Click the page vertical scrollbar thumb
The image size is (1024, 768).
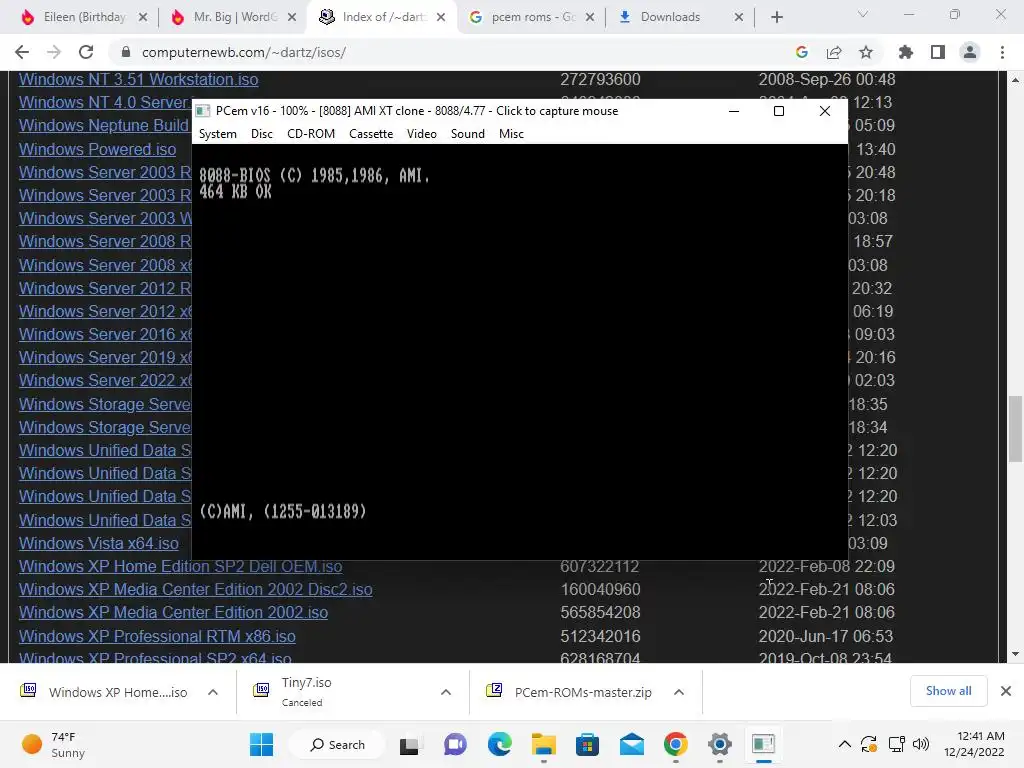click(1015, 428)
